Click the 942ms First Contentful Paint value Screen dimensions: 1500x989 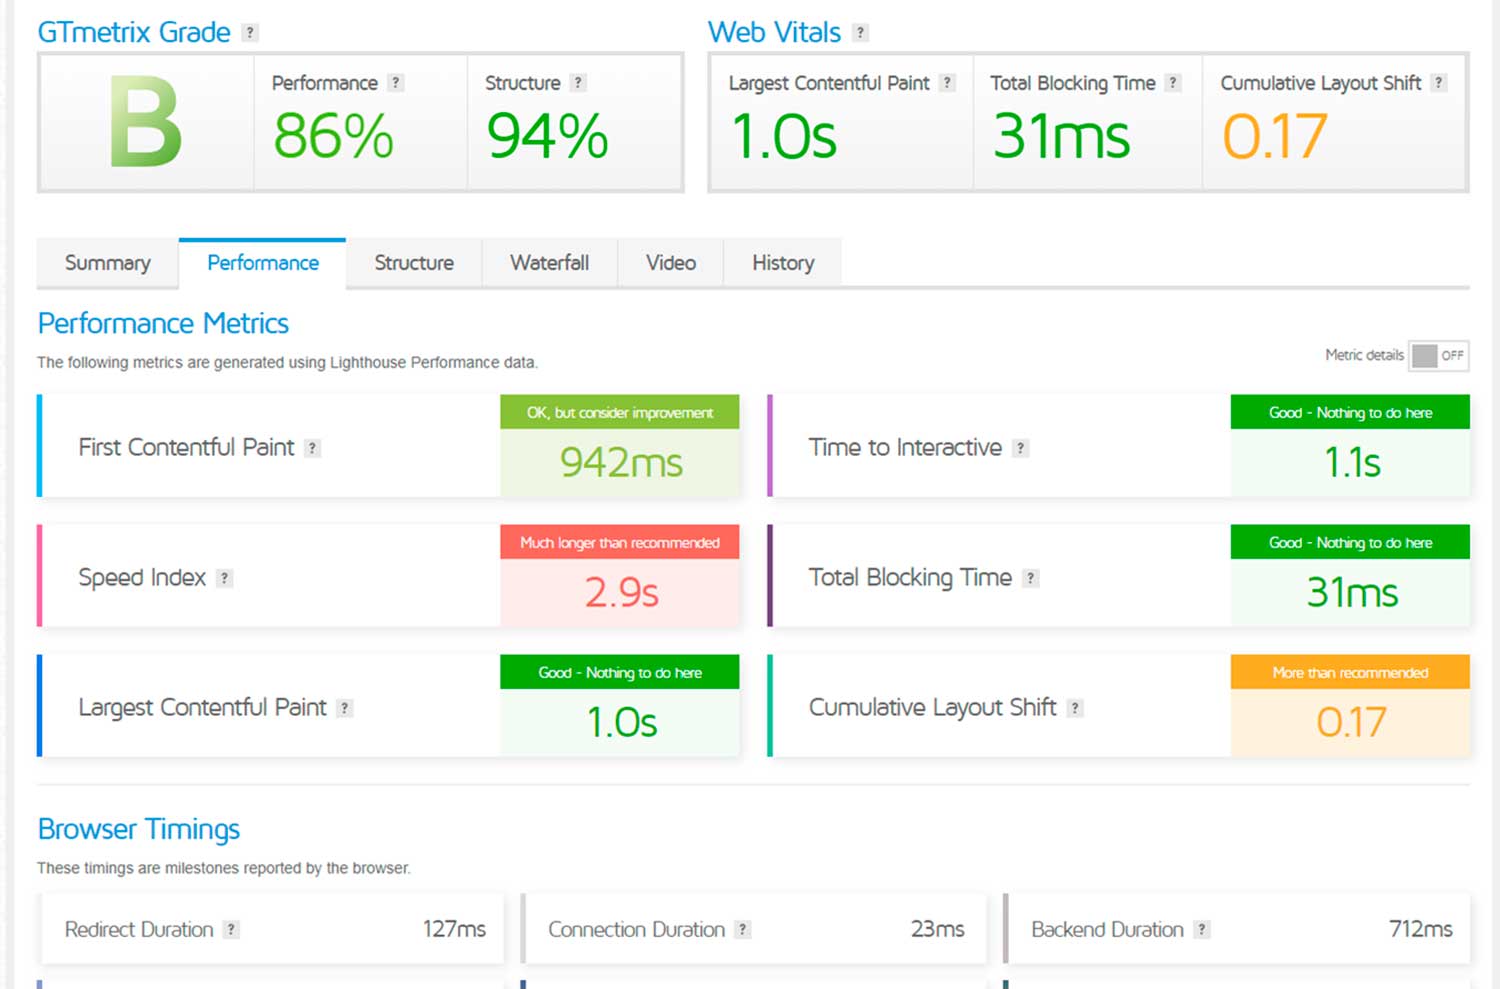pos(621,462)
